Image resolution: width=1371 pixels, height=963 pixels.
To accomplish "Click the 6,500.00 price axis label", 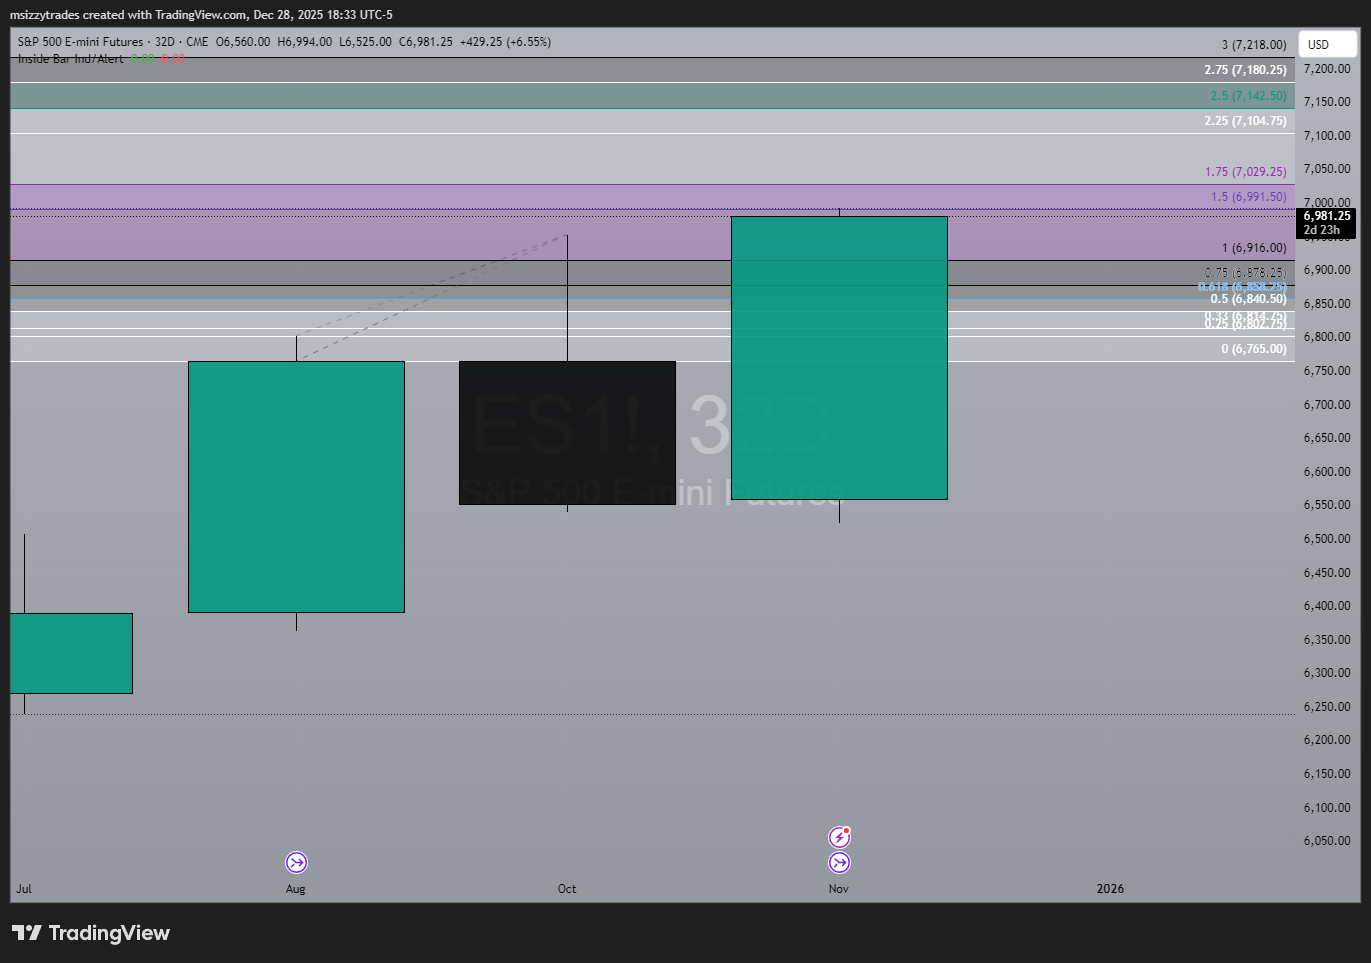I will (x=1327, y=539).
